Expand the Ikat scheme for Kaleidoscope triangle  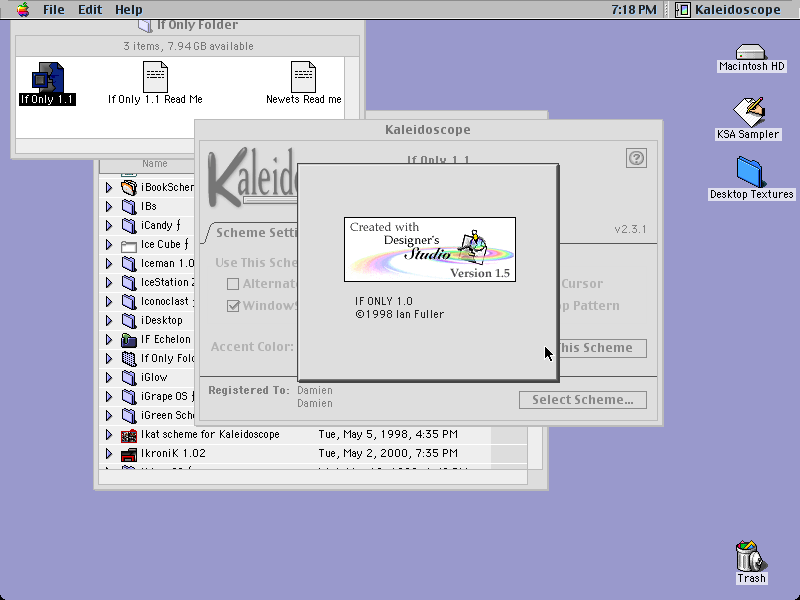[109, 435]
